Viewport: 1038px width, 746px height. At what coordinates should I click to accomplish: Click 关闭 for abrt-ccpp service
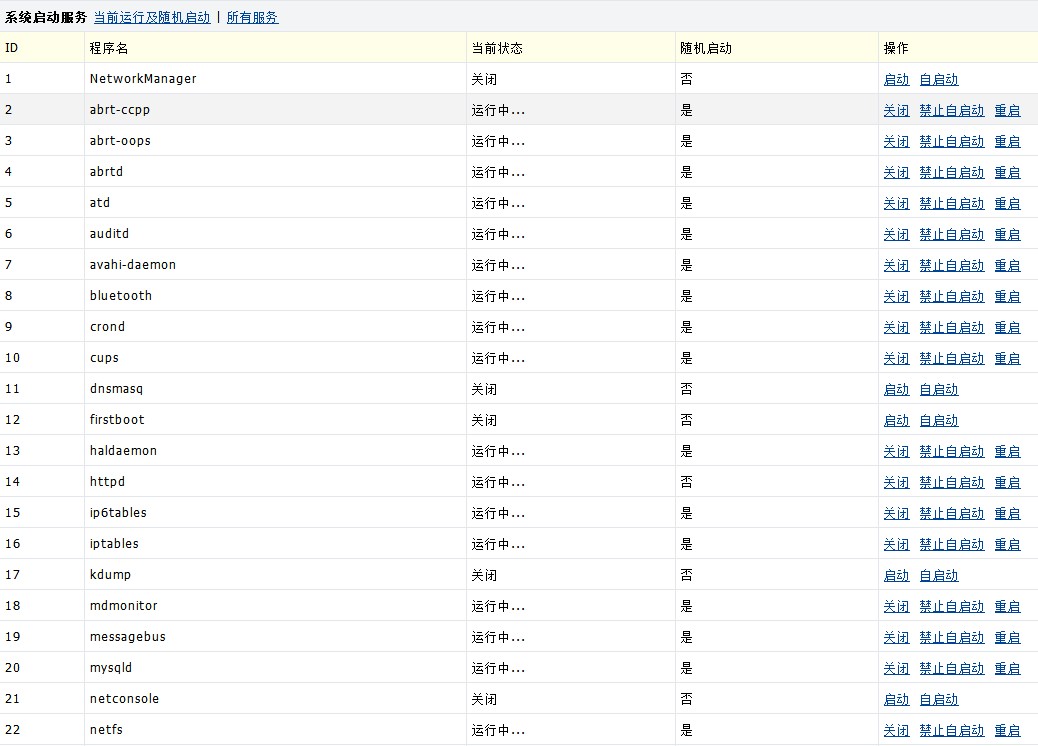pos(896,111)
